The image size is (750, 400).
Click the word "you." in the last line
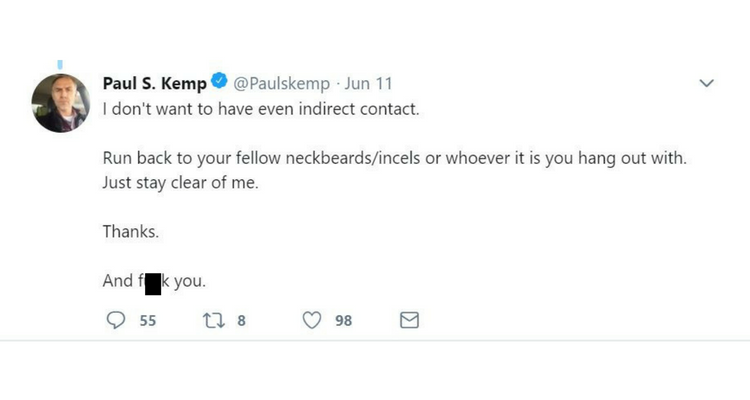tap(189, 281)
